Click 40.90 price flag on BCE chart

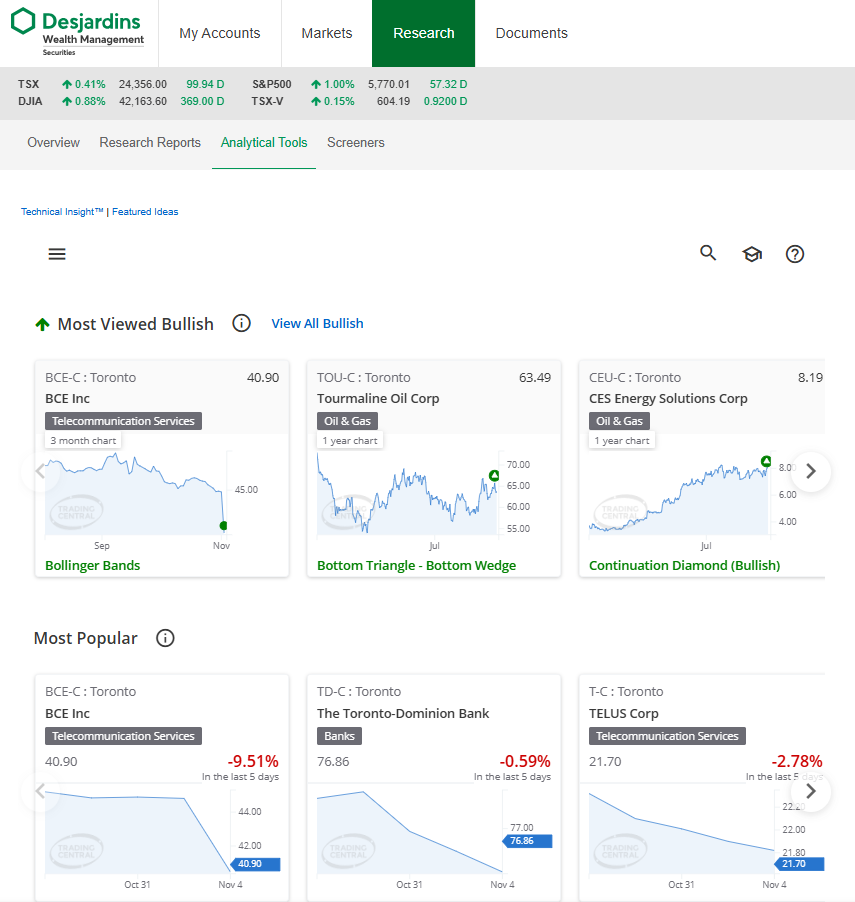click(x=255, y=864)
